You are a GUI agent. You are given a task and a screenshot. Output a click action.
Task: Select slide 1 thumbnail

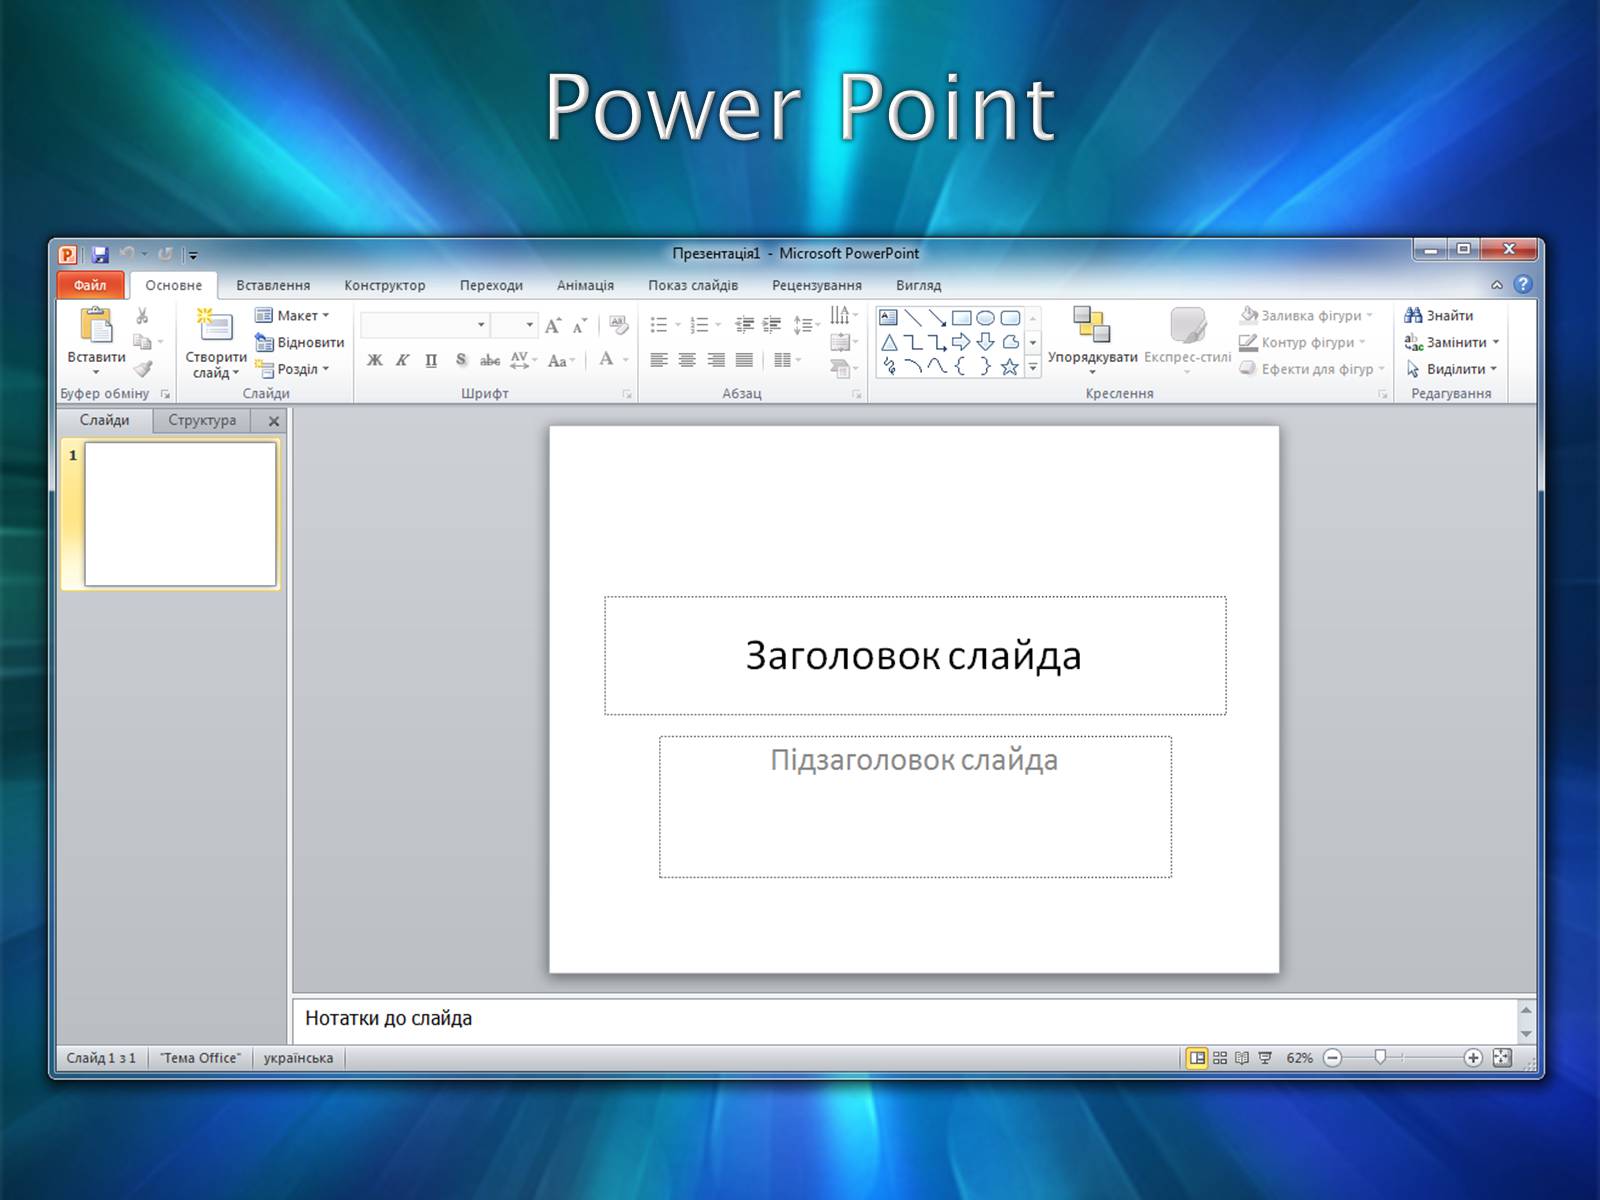pyautogui.click(x=180, y=514)
